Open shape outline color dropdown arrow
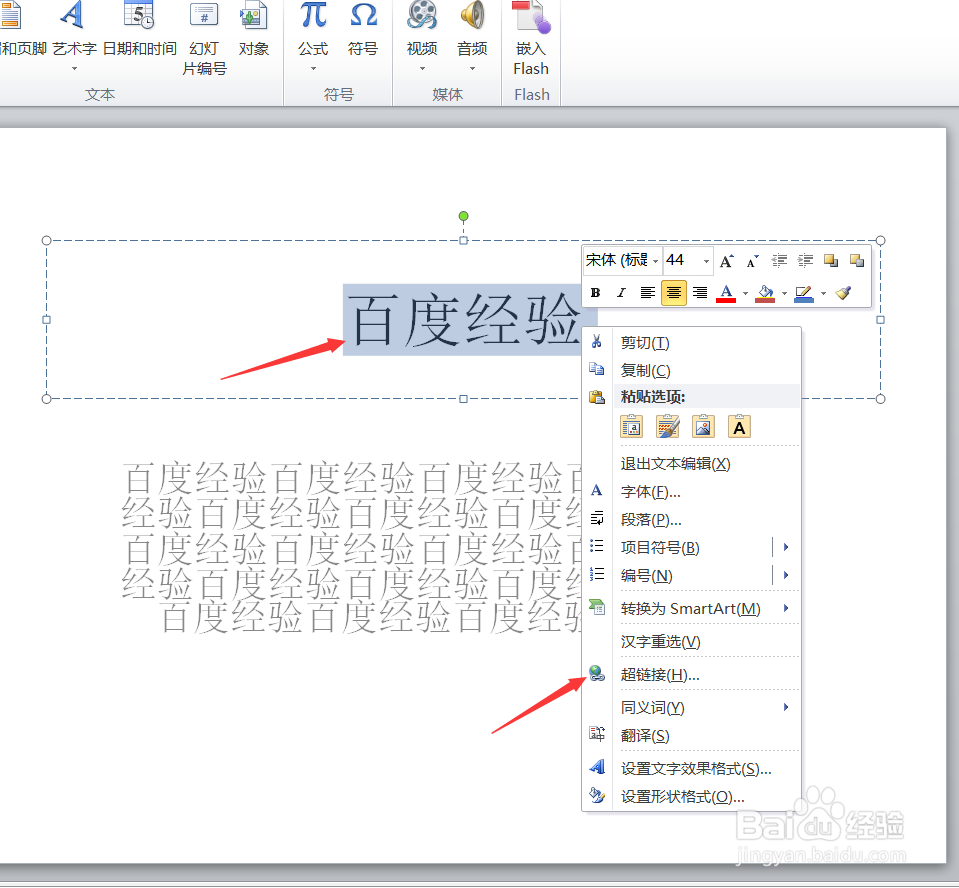This screenshot has height=888, width=959. [823, 294]
